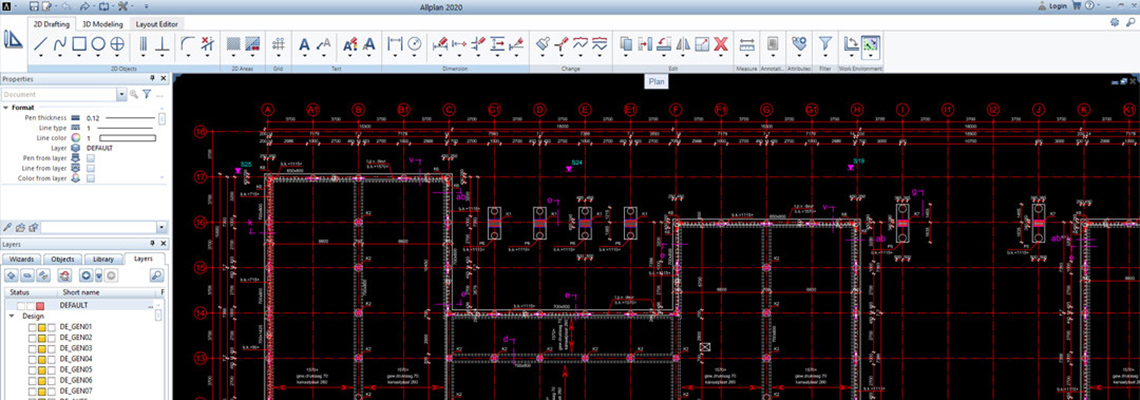Click the Line color swatch bar
Screen dimensions: 1140x400
[x=127, y=137]
